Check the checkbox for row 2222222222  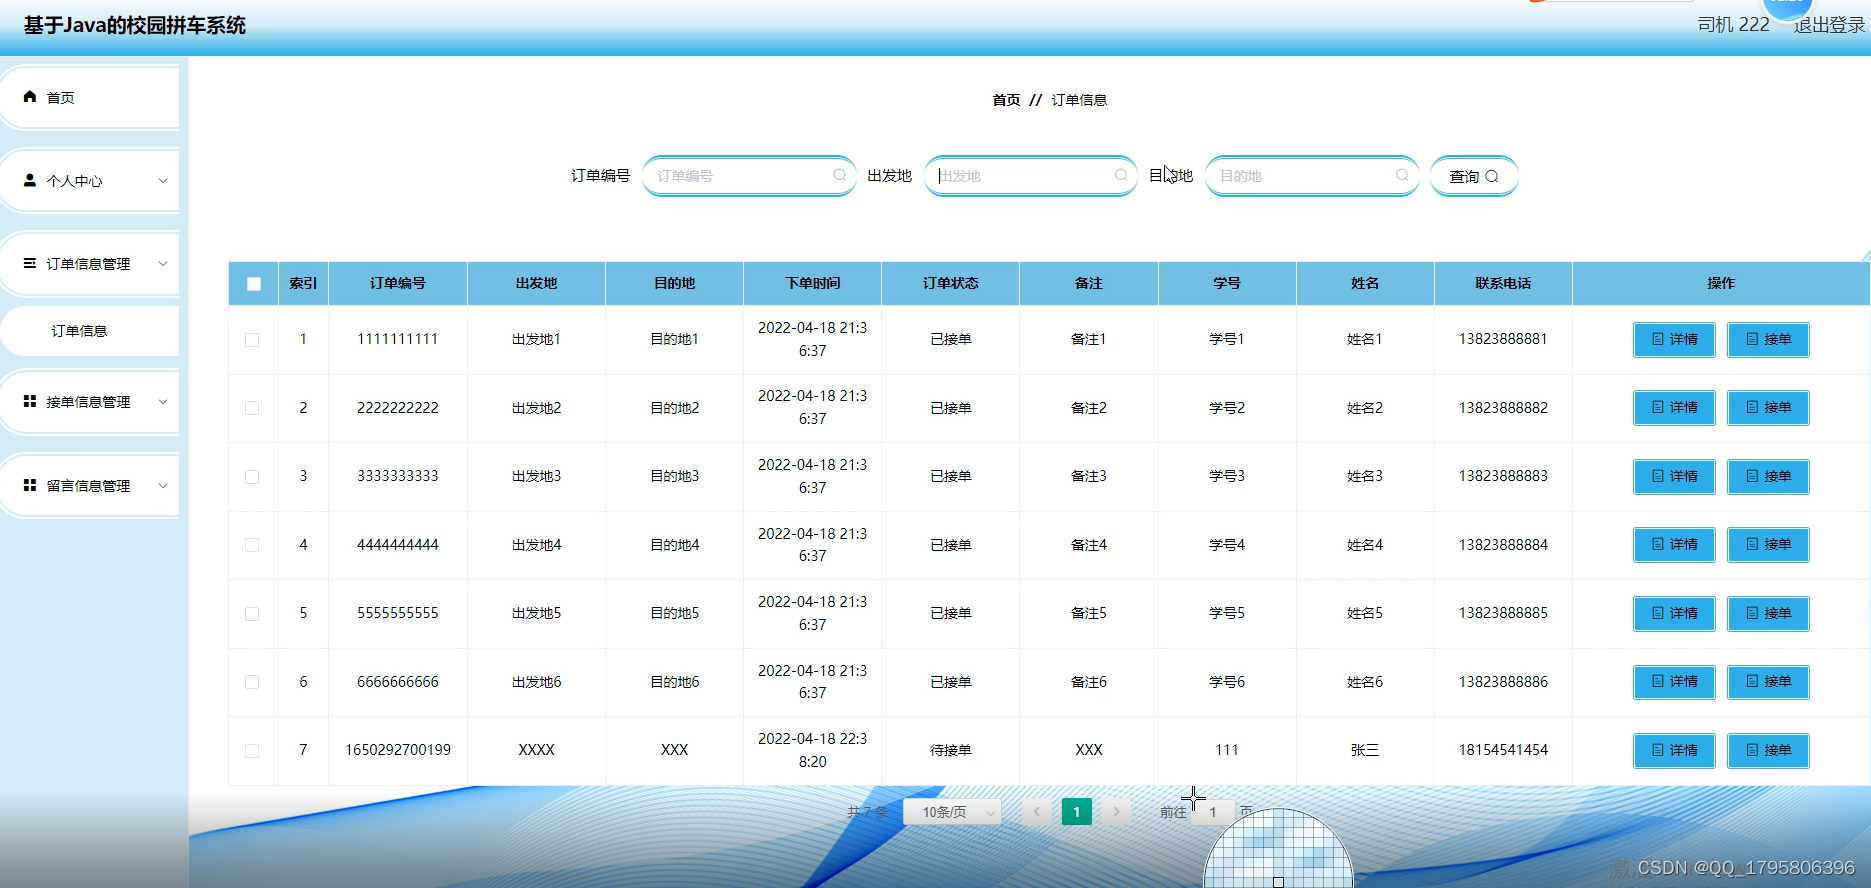pyautogui.click(x=252, y=408)
